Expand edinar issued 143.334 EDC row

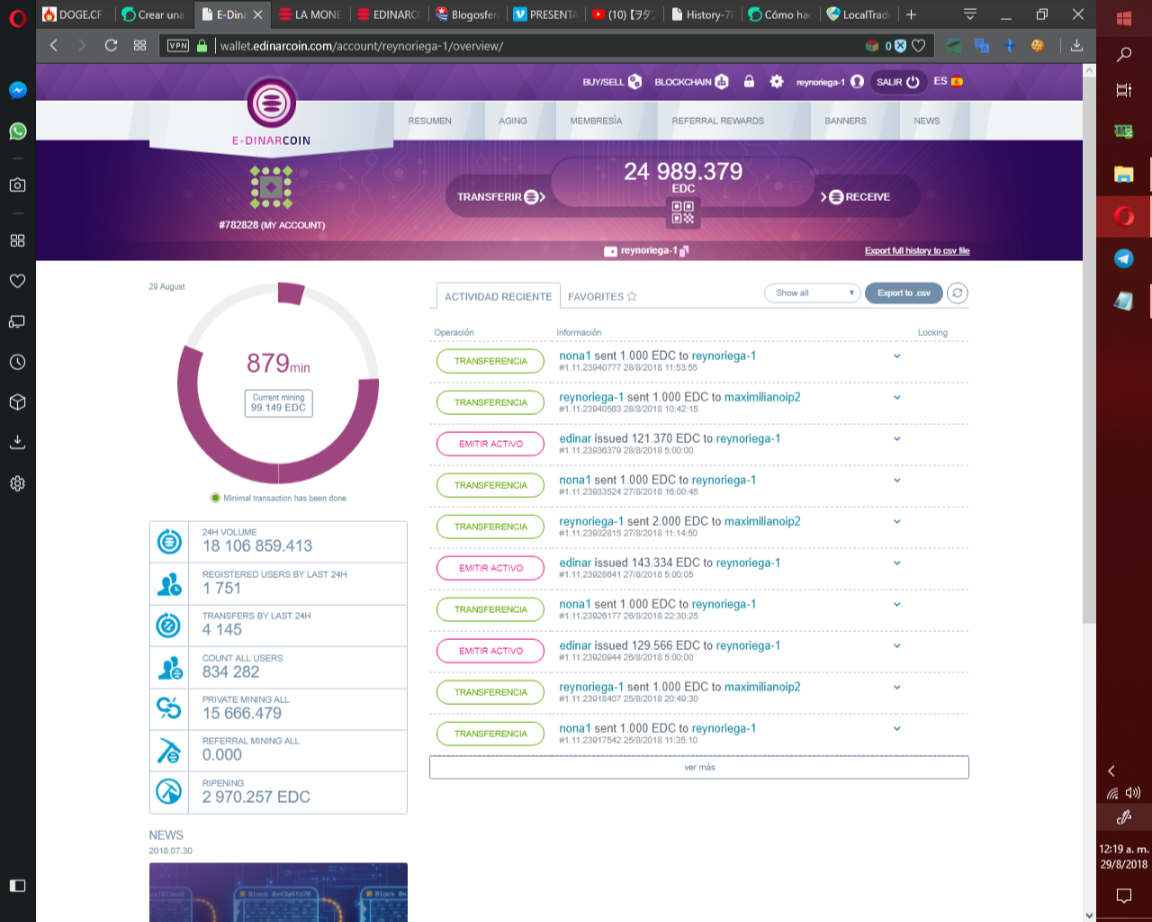pyautogui.click(x=897, y=563)
